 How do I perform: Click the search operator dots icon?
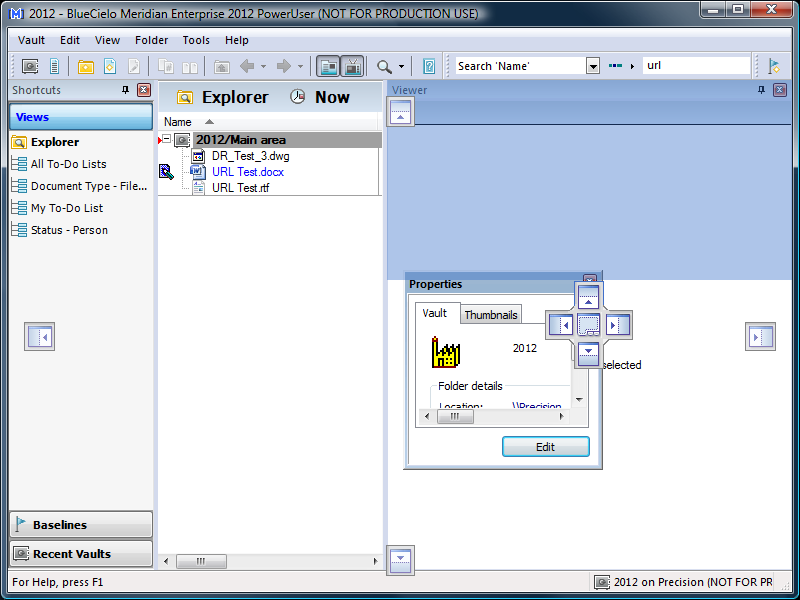tap(615, 66)
